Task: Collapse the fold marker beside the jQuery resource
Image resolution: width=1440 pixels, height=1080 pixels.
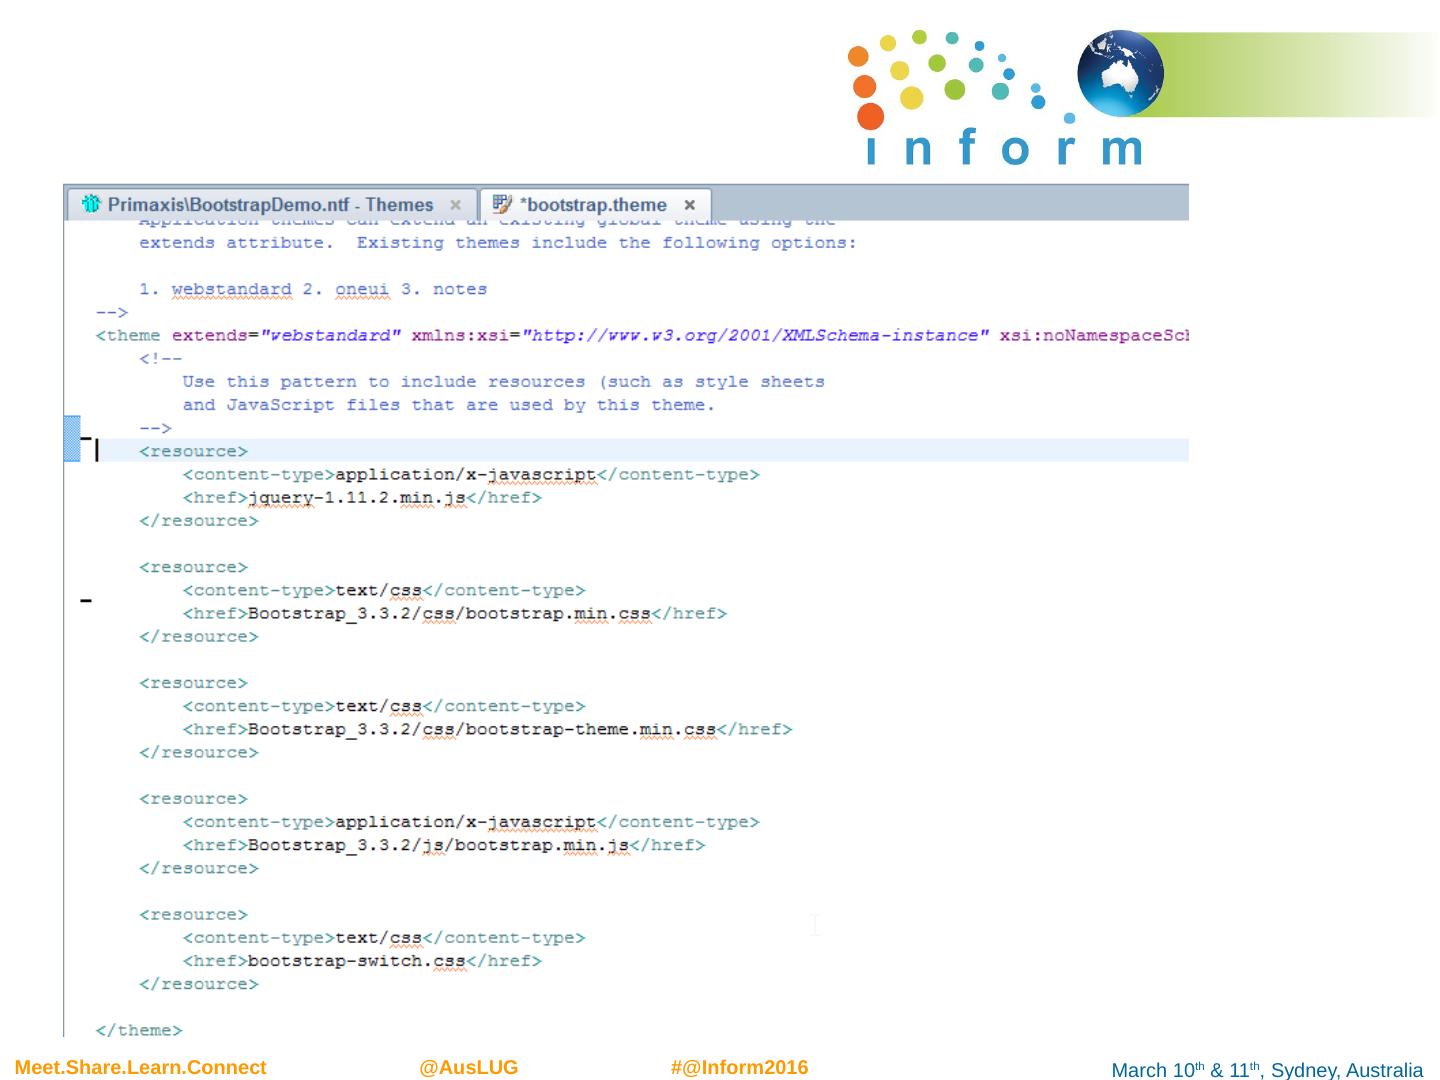Action: click(x=87, y=438)
